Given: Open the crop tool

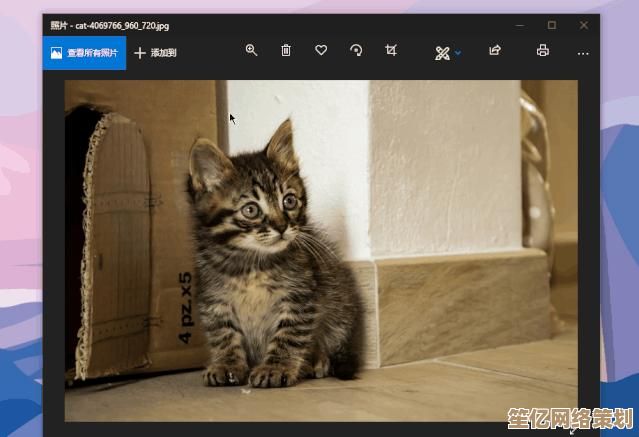Looking at the screenshot, I should pos(391,51).
